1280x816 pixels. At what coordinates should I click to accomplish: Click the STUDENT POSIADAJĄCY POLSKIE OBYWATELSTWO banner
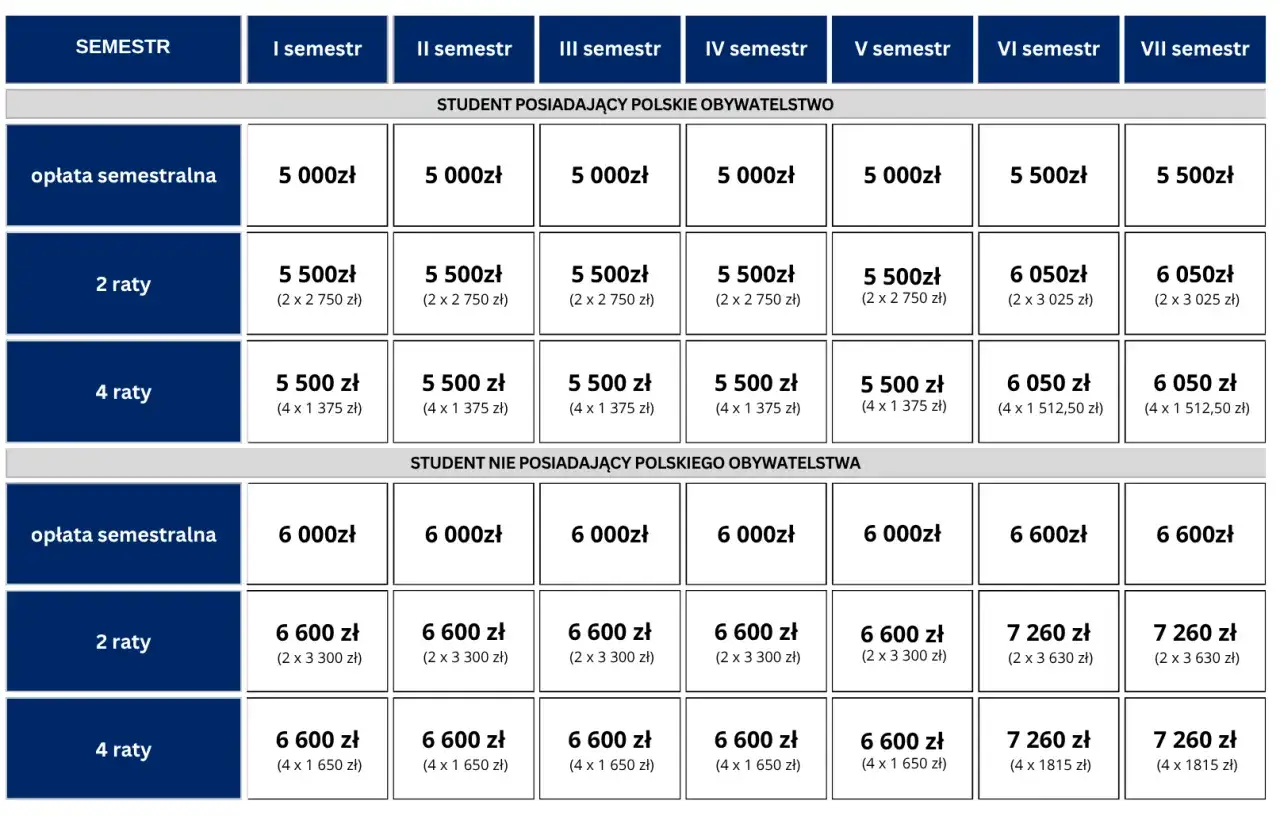635,104
